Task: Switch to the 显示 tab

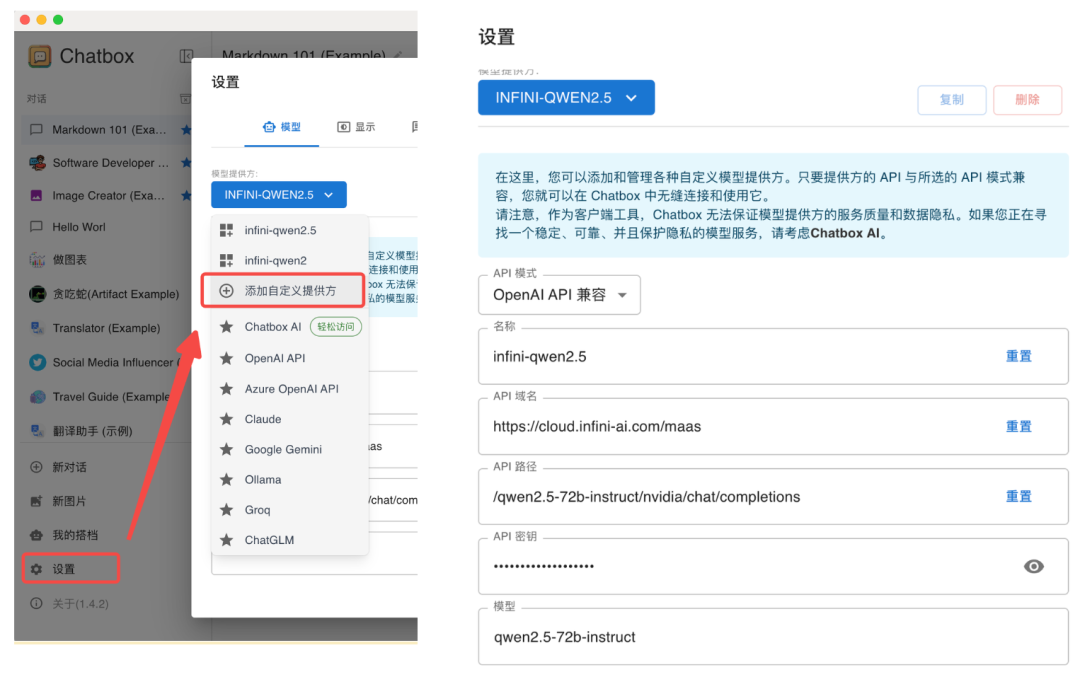Action: pyautogui.click(x=356, y=127)
